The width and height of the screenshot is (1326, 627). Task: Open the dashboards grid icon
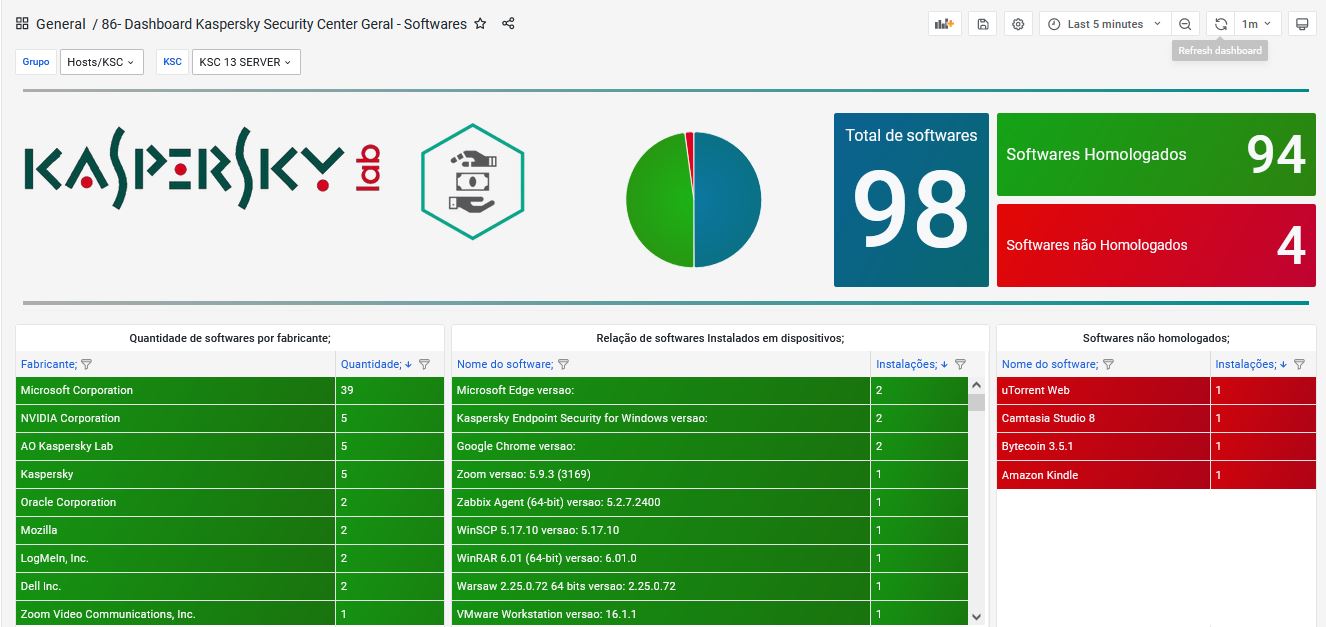click(22, 23)
